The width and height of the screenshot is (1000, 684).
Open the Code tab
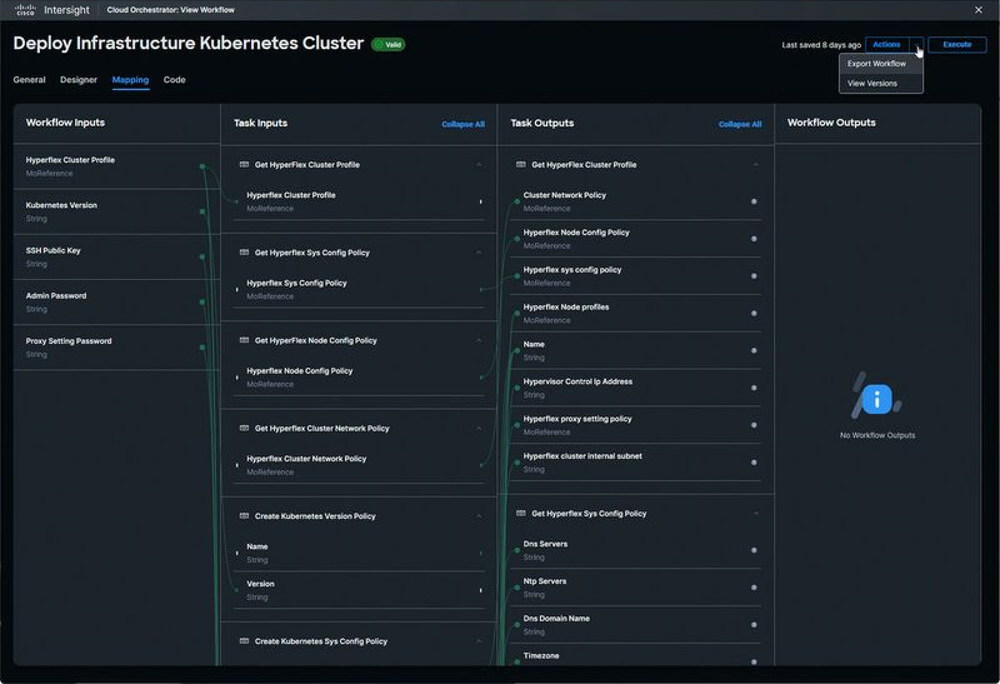coord(174,80)
